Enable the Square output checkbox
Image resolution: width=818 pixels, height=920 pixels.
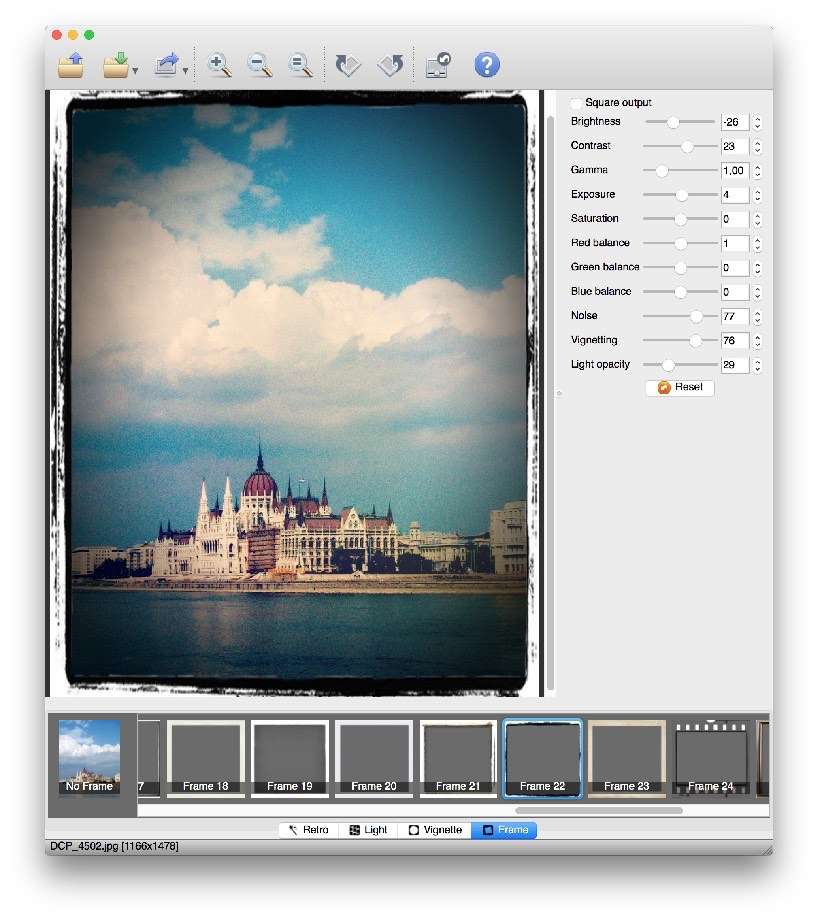[x=577, y=103]
